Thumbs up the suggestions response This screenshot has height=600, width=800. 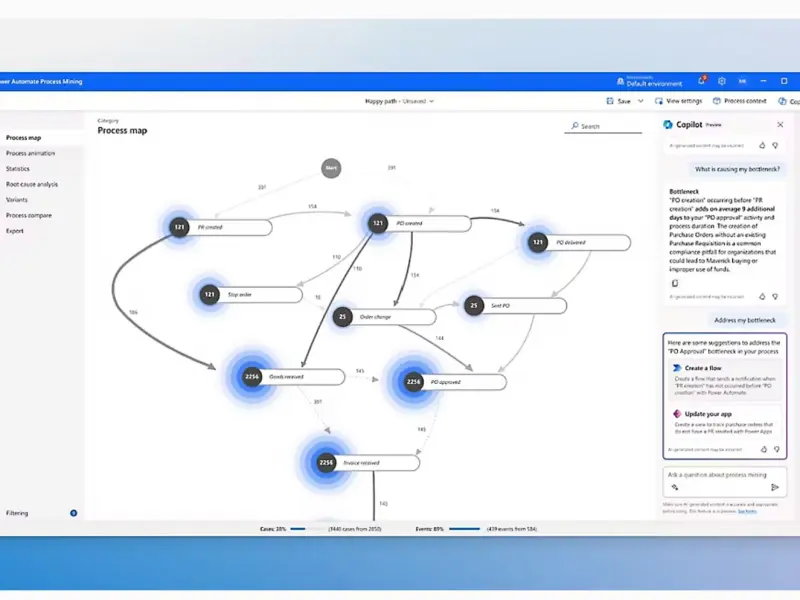tap(762, 450)
